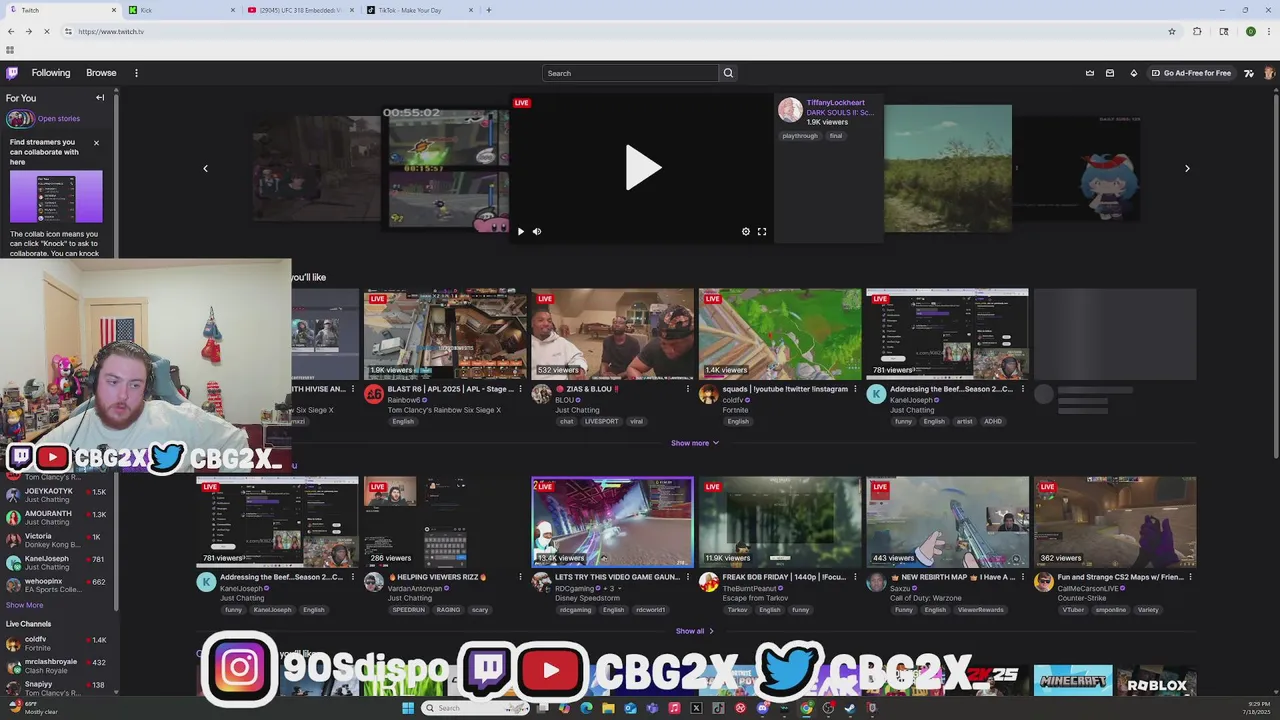
Task: Collapse the For You sidebar
Action: [x=100, y=98]
